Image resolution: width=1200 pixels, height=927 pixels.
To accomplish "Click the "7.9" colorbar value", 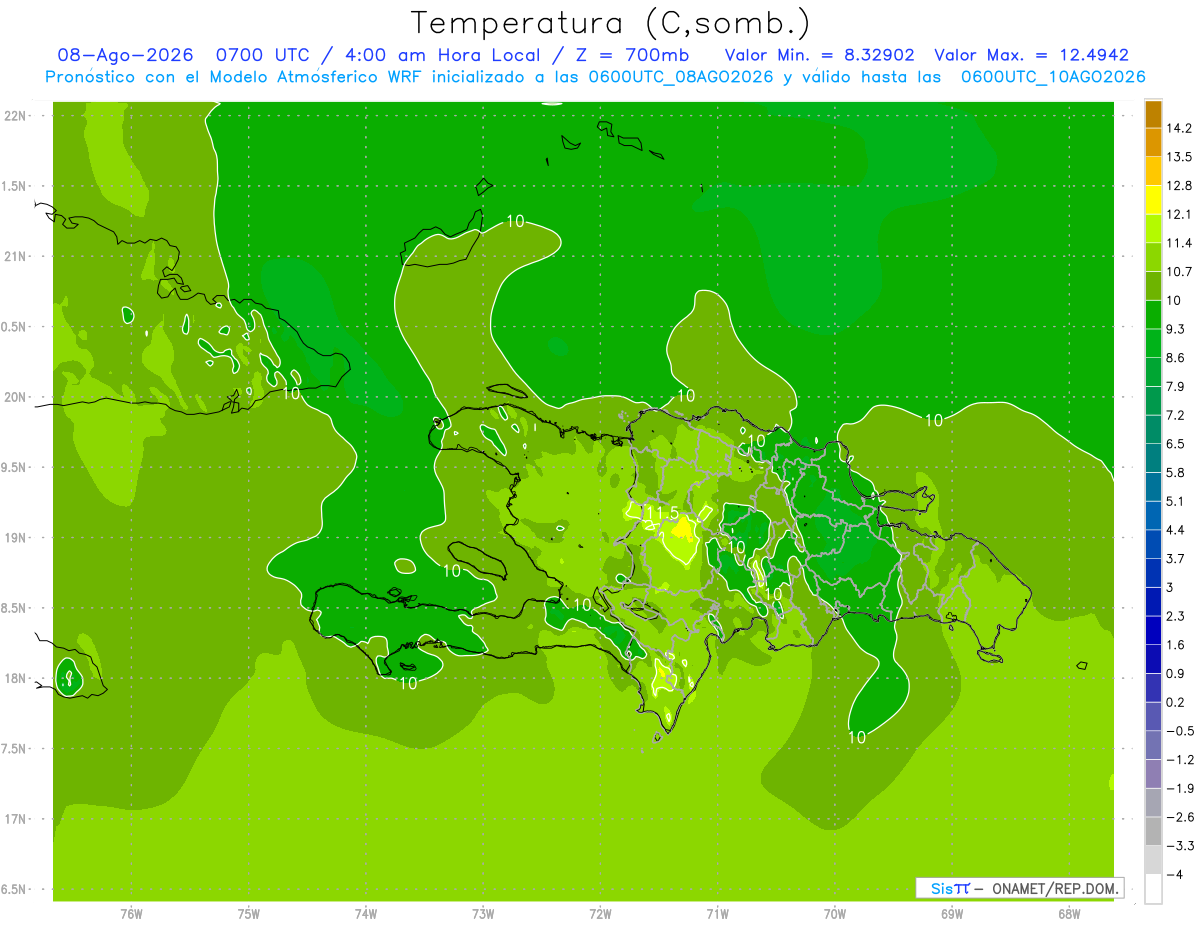I will pyautogui.click(x=1177, y=386).
